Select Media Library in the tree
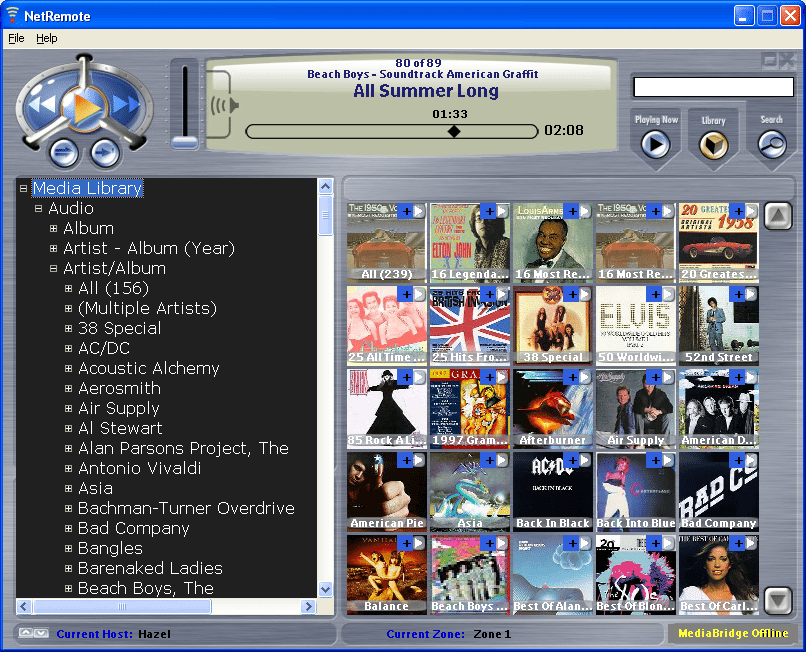 tap(87, 188)
